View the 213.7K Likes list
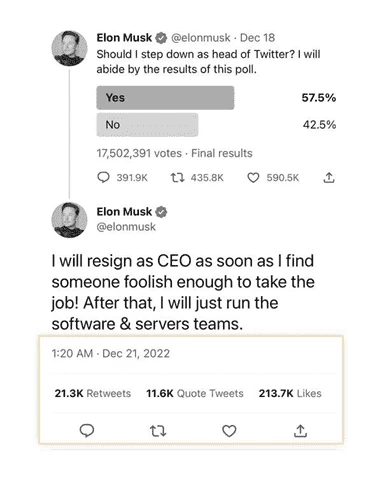 click(x=290, y=393)
